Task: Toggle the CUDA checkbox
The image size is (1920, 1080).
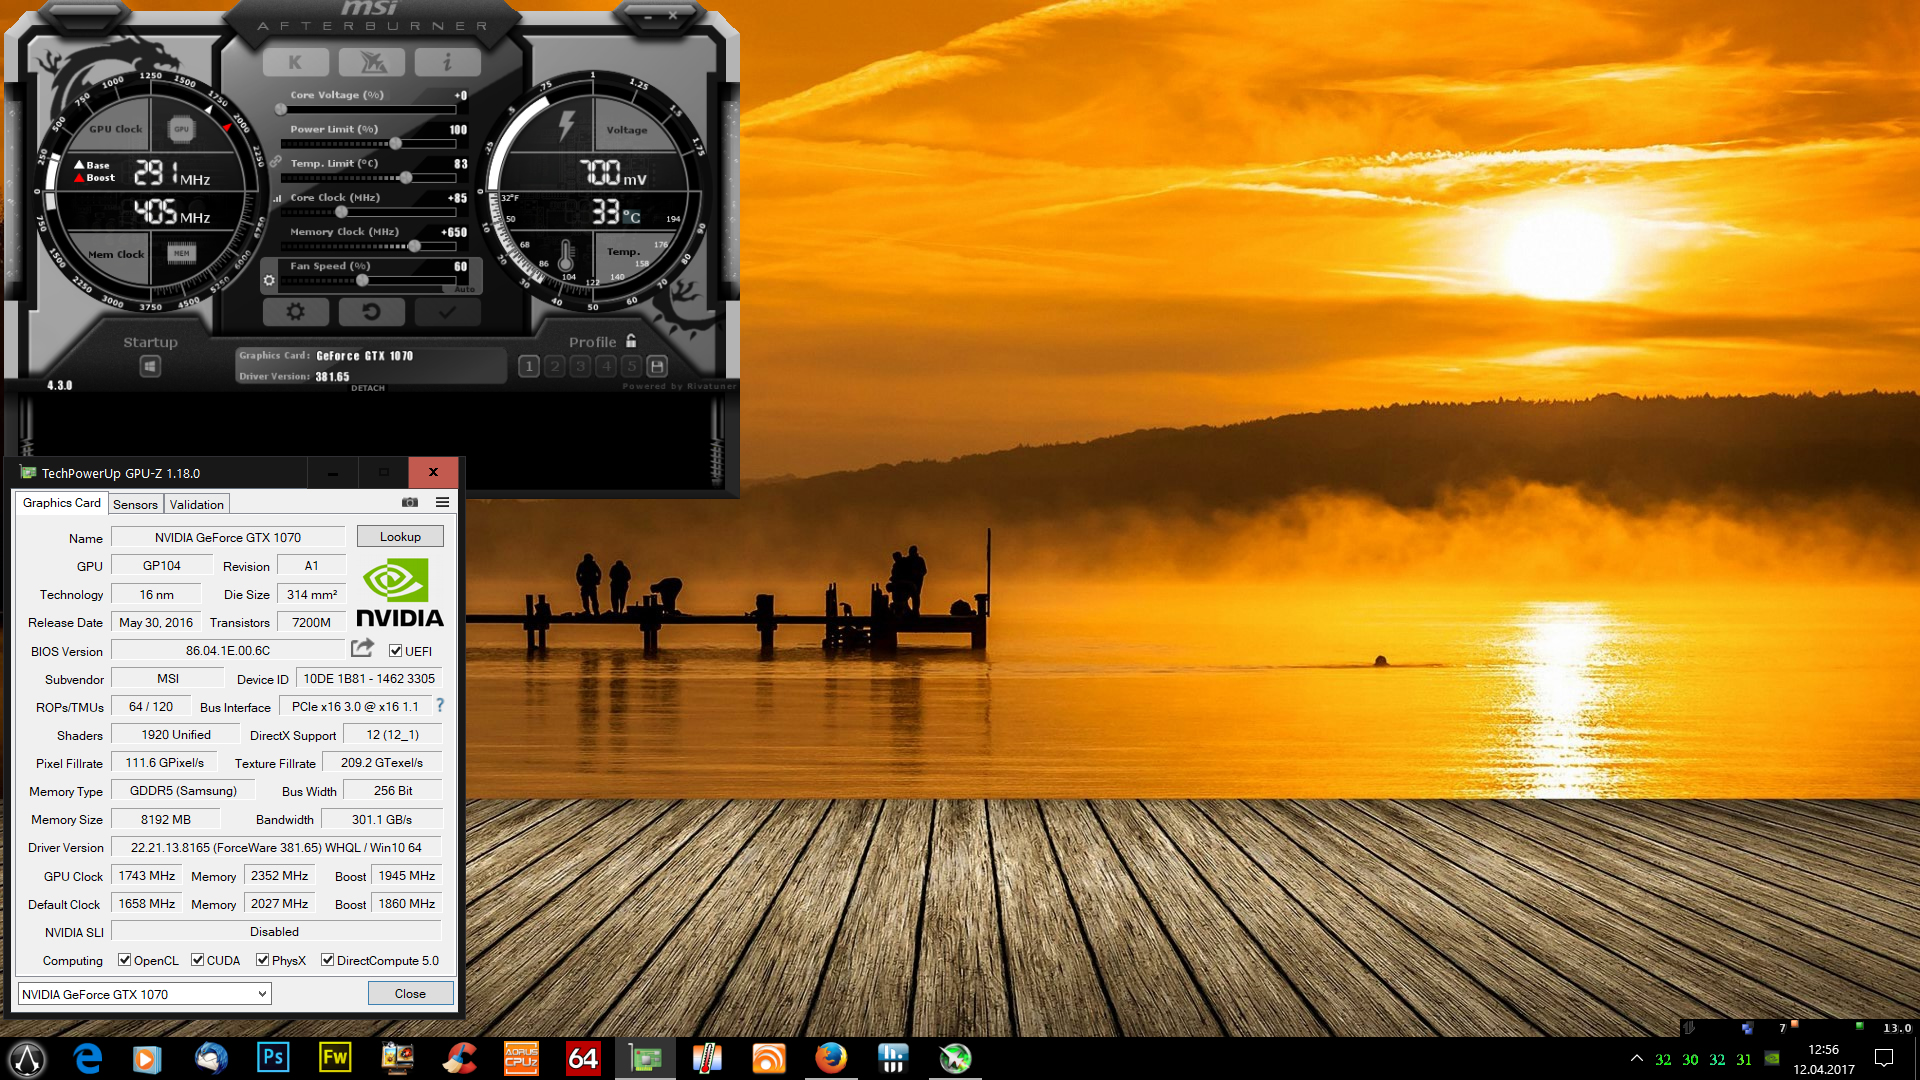Action: (198, 960)
